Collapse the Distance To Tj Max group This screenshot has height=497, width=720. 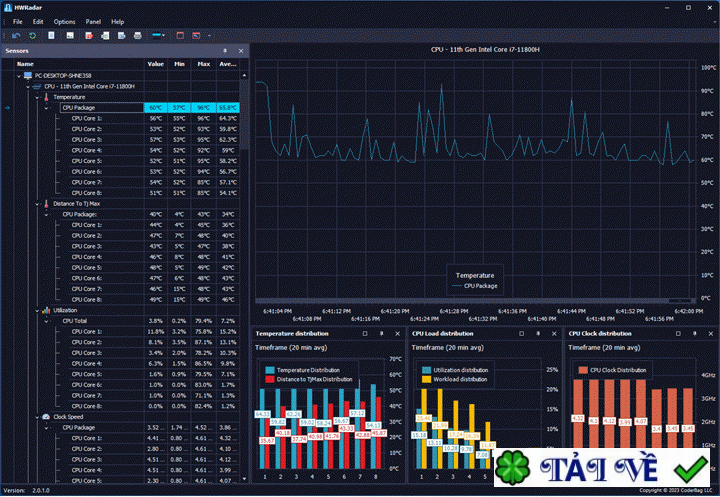pos(36,203)
